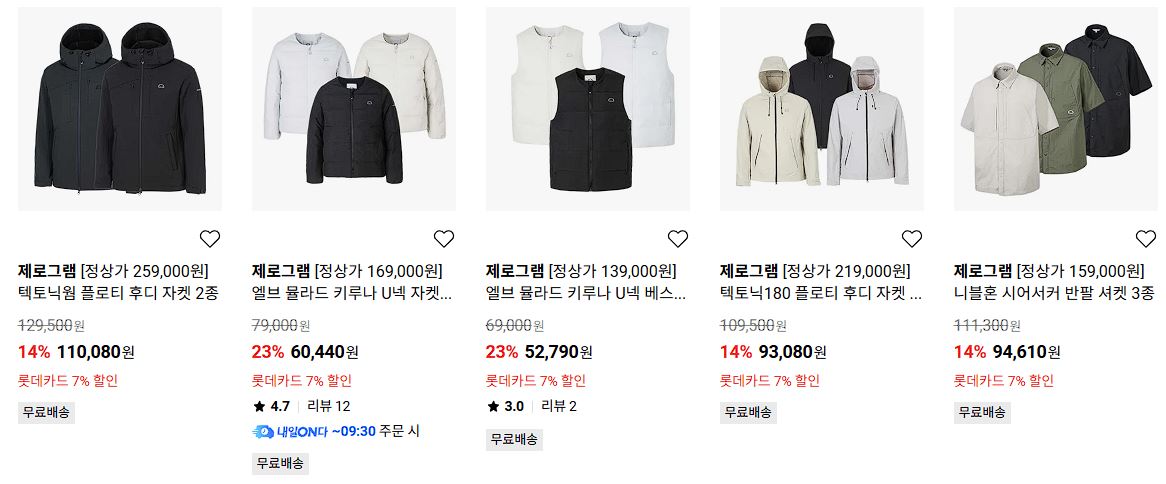Toggle wishlist heart for 텍토닉웜 플로티 후디 자켓 2종
The height and width of the screenshot is (484, 1166).
(x=210, y=239)
